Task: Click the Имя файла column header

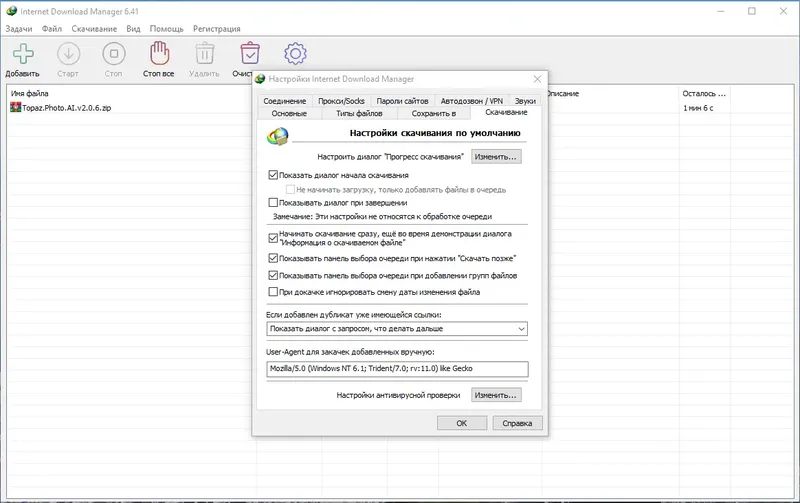Action: pos(30,93)
